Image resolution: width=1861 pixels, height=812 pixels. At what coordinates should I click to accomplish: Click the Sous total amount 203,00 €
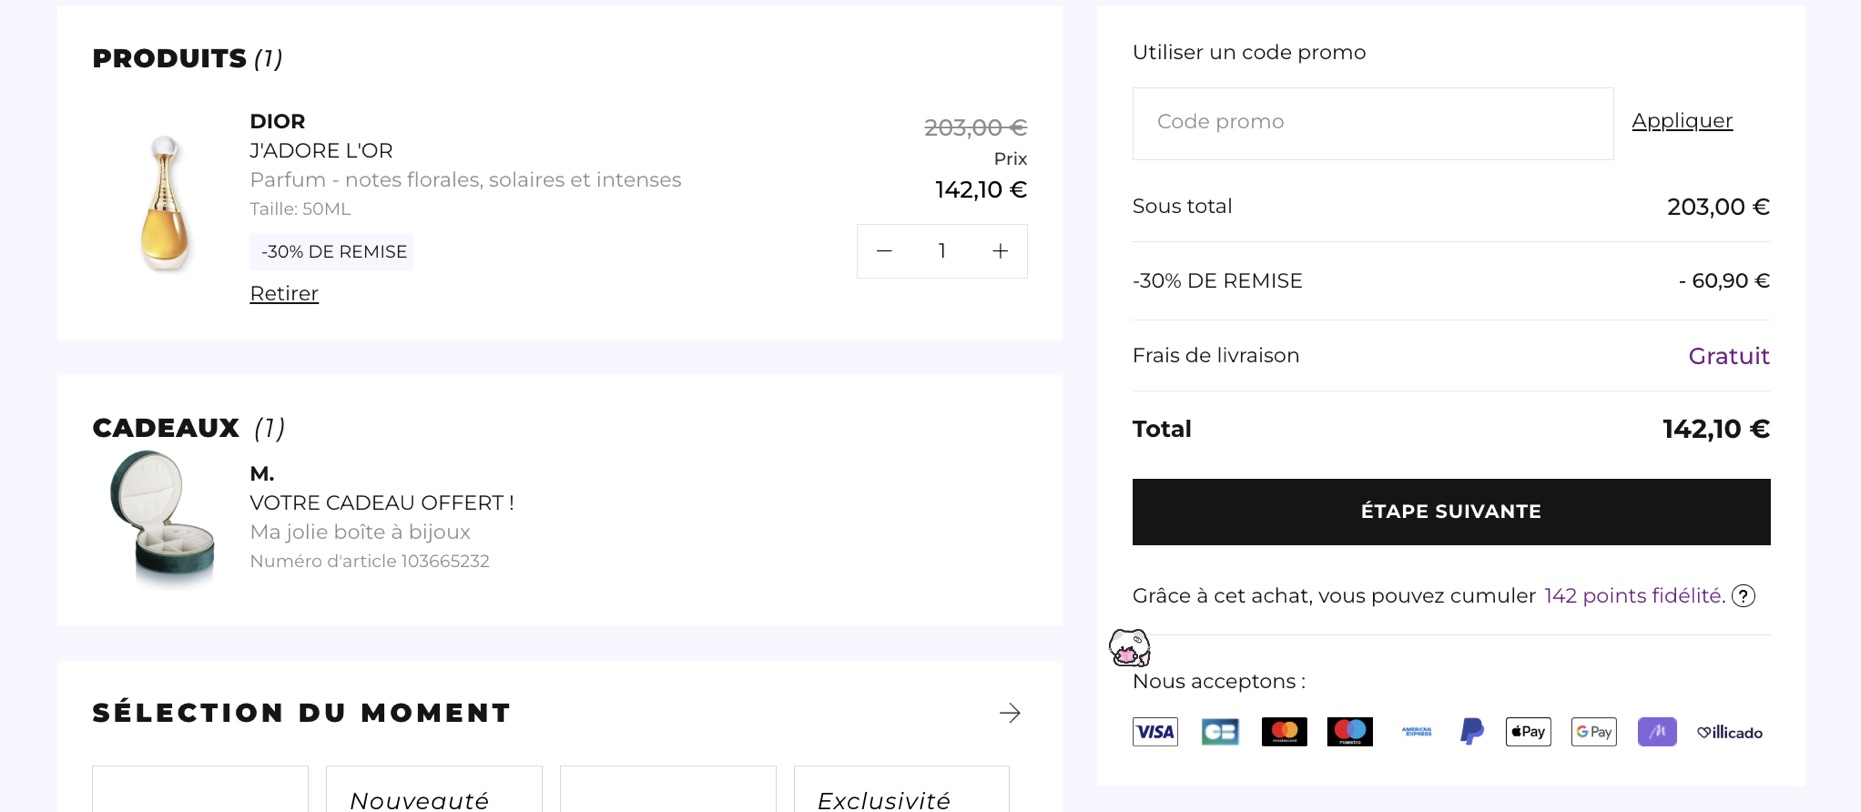pos(1718,207)
